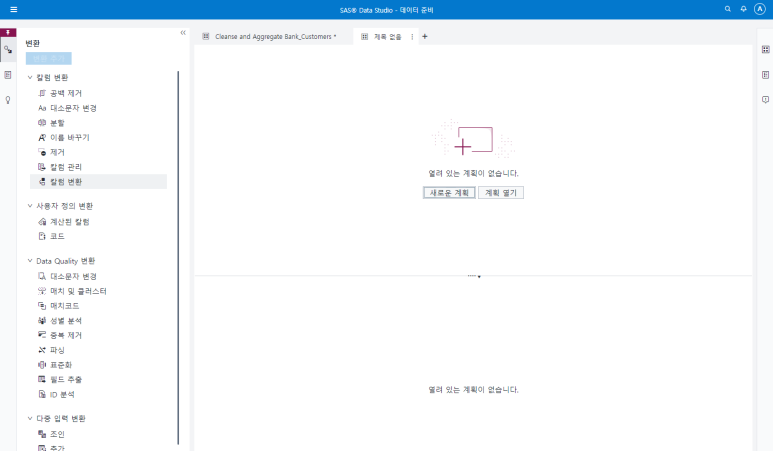Collapse the Data Quality 변환 group
773x451 pixels.
[30, 261]
